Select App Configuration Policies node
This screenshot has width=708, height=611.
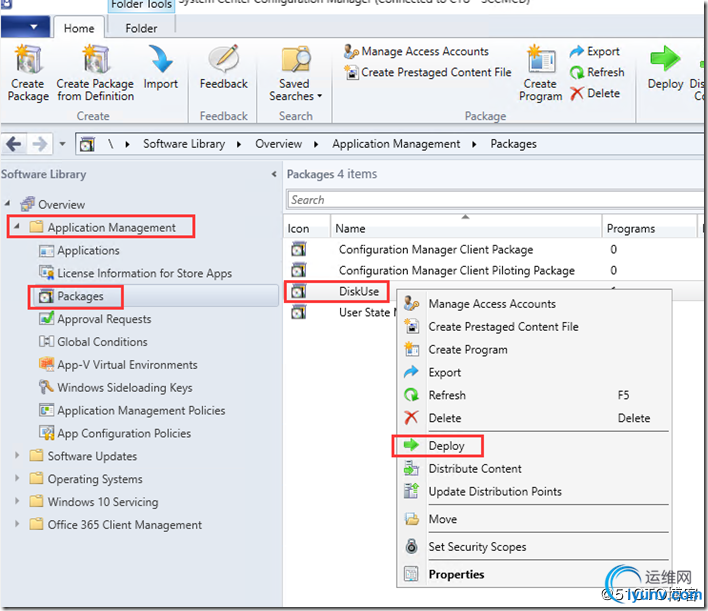[x=115, y=433]
